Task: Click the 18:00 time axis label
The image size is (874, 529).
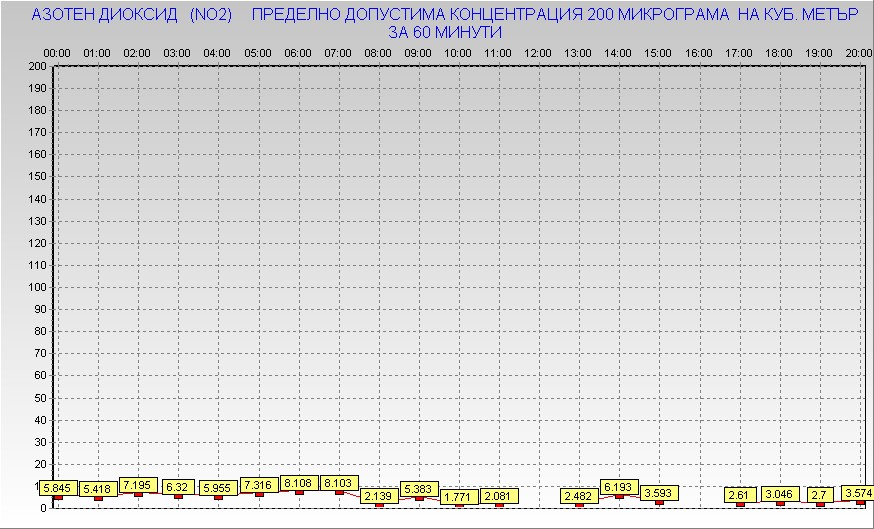Action: [779, 54]
